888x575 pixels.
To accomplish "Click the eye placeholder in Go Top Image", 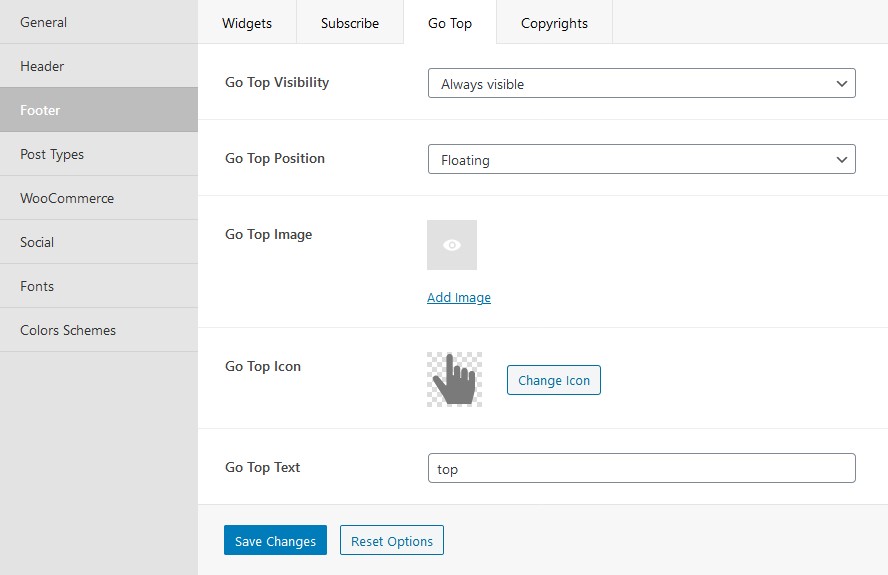I will coord(452,245).
